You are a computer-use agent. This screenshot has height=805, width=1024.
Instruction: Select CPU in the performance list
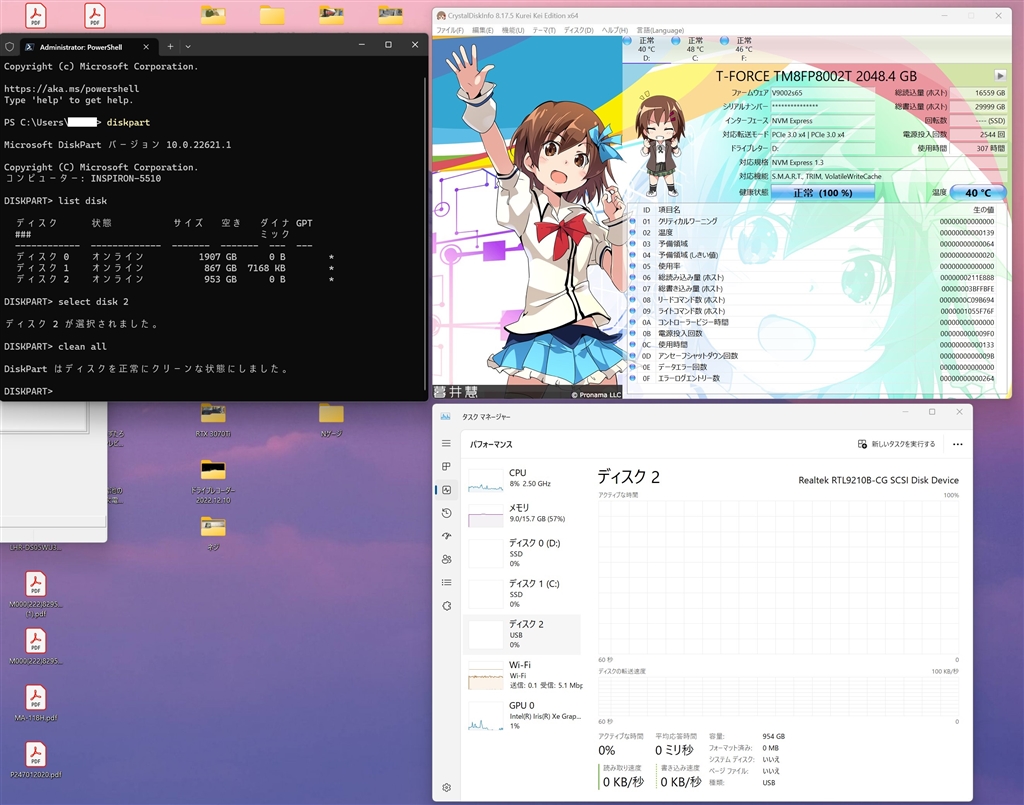(x=522, y=479)
